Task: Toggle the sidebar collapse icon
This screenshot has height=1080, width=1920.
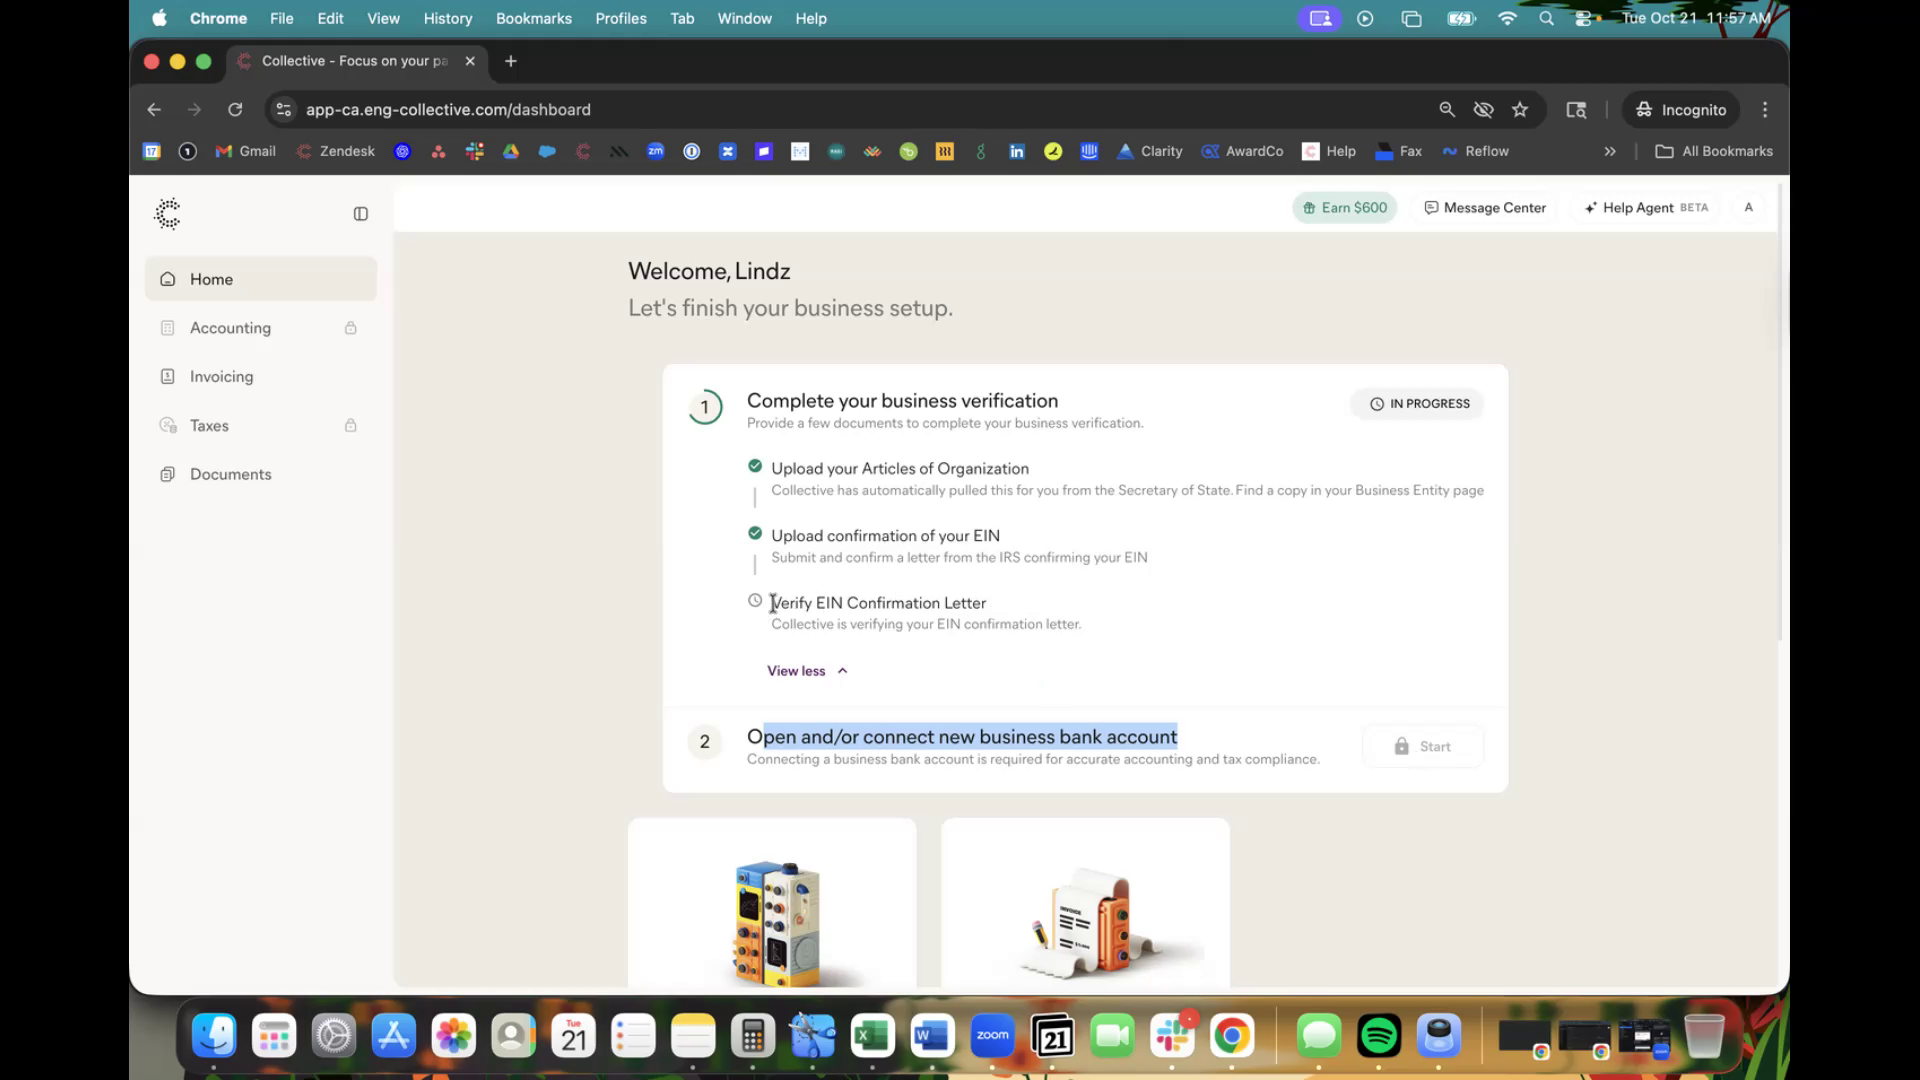Action: pos(361,214)
